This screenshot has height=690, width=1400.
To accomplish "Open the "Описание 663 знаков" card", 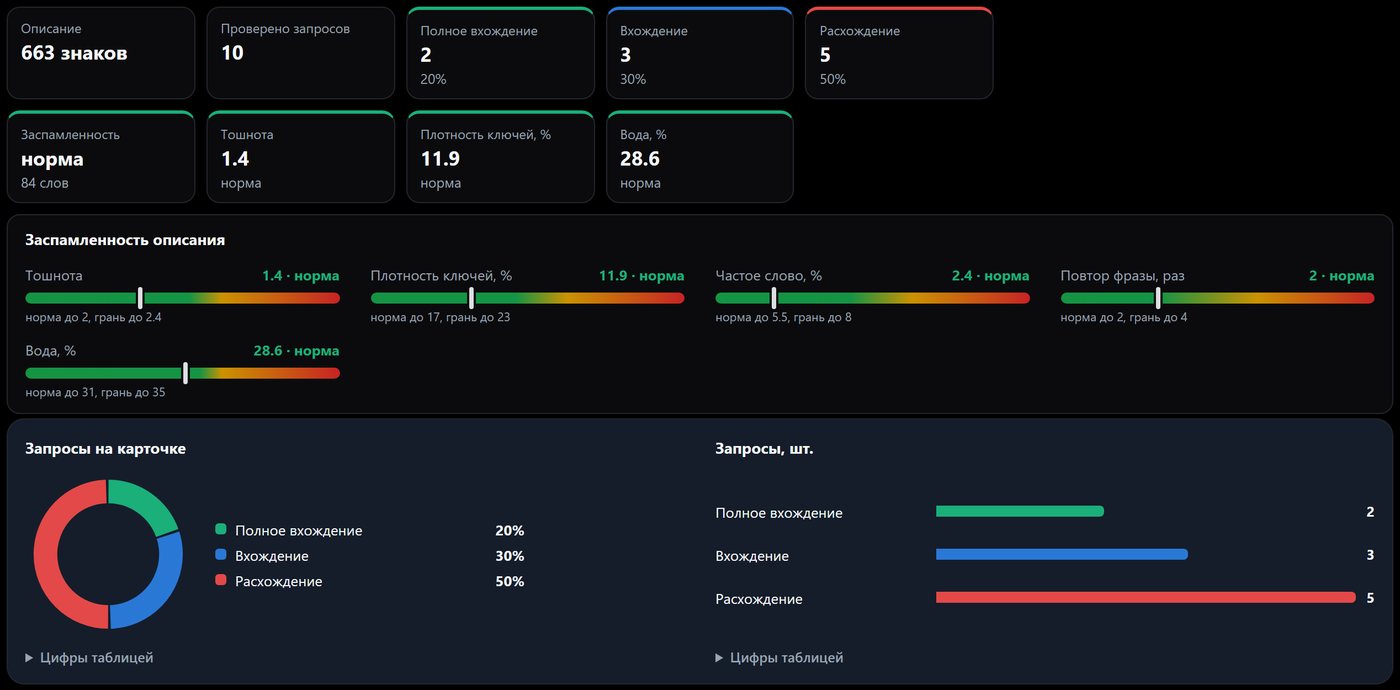I will point(101,53).
